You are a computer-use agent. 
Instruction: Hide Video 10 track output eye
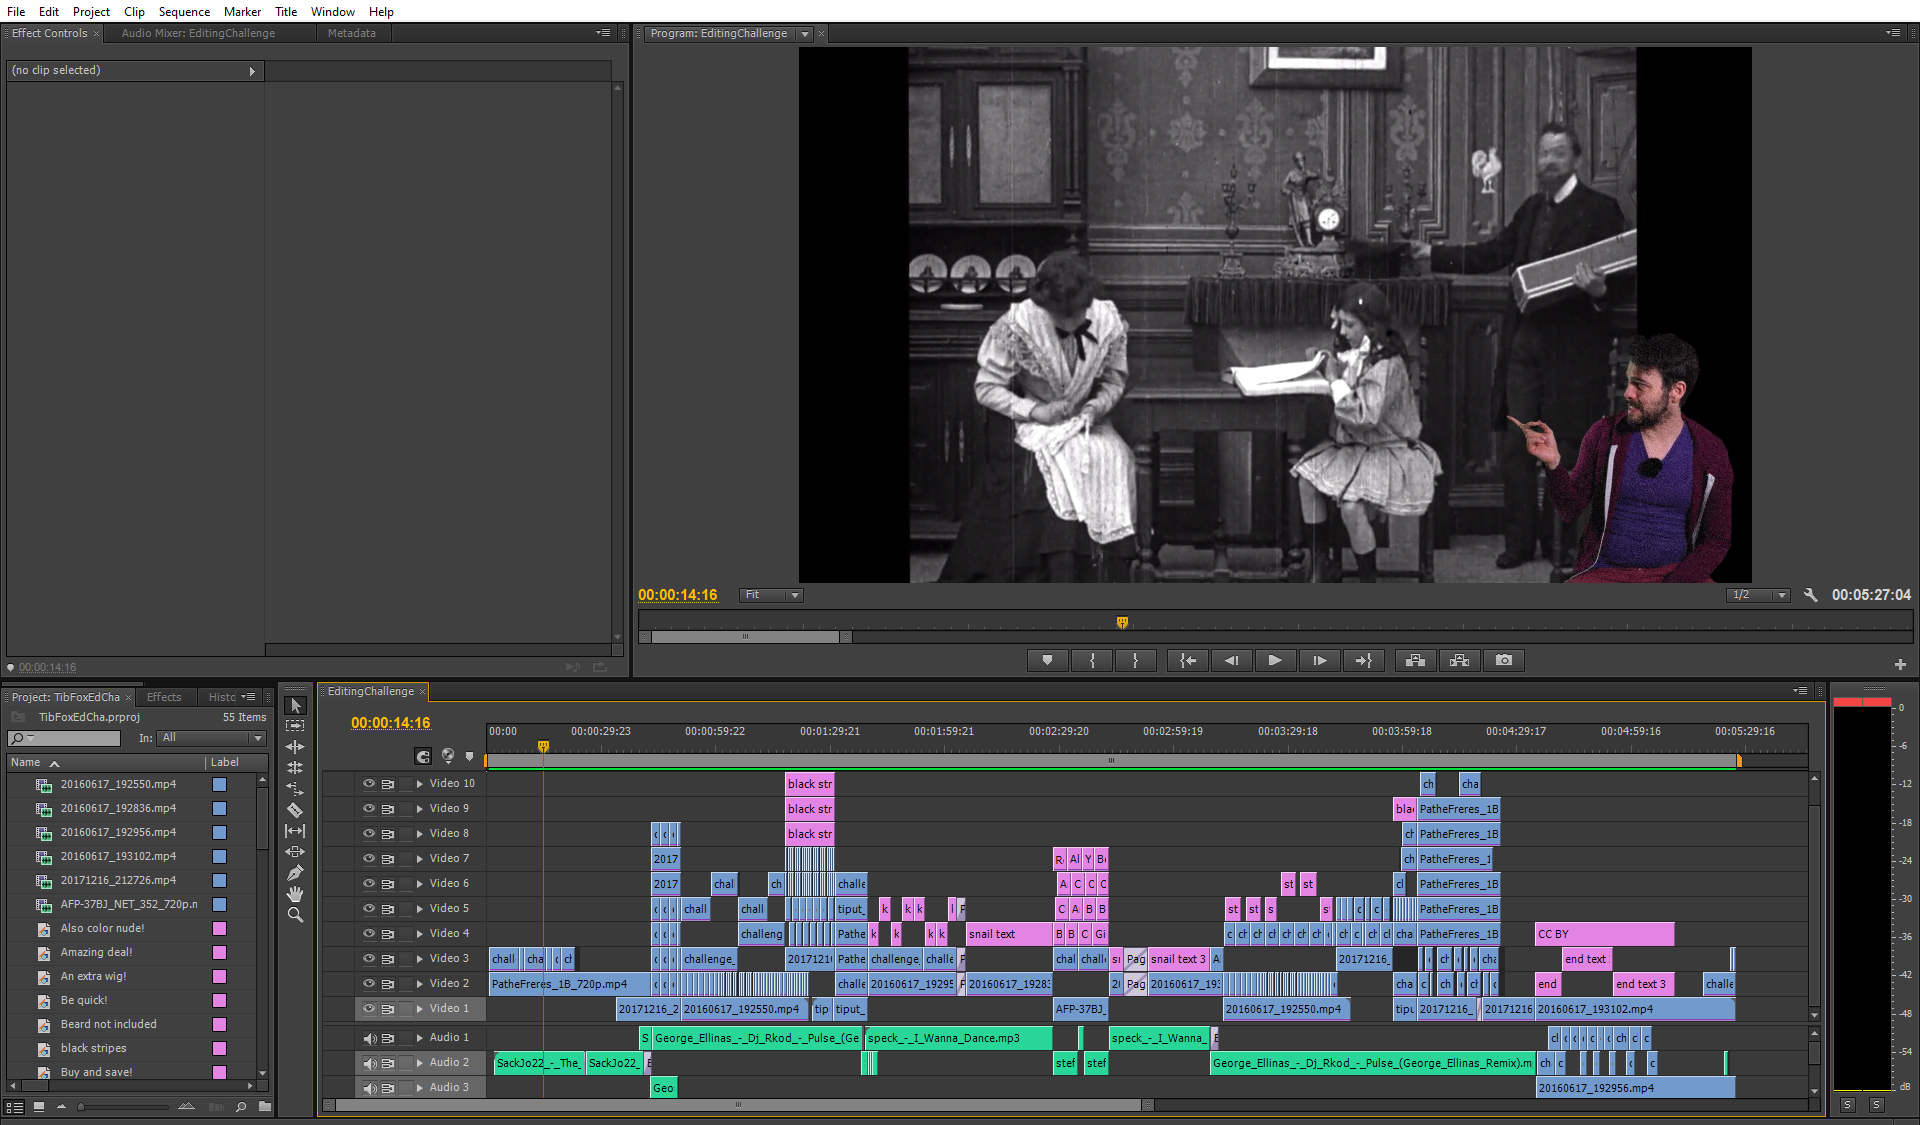pyautogui.click(x=368, y=784)
